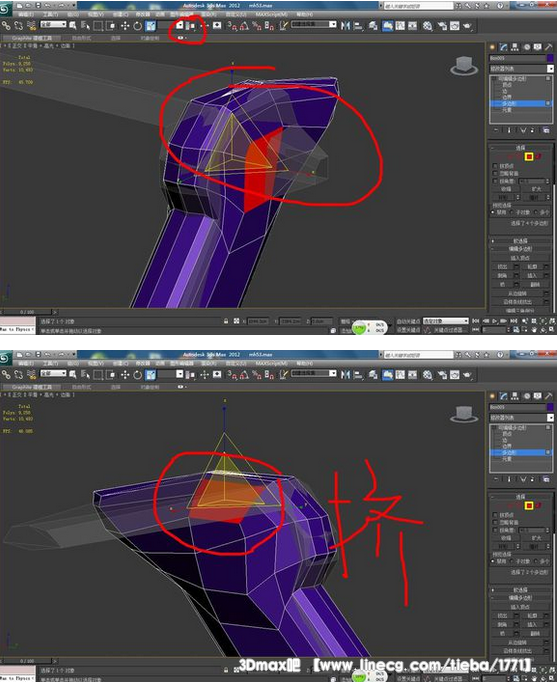Open Material Editor in top screenshot toolbar

pyautogui.click(x=427, y=26)
